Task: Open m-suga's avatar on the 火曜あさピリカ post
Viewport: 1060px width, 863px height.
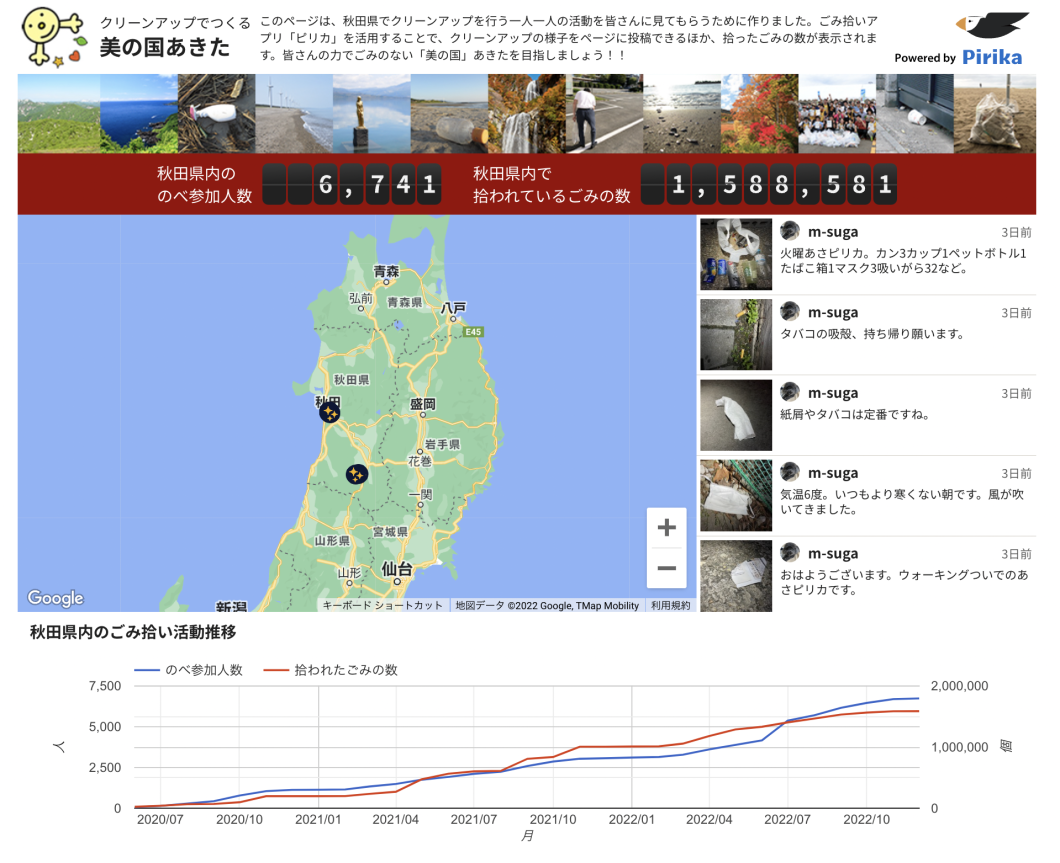Action: click(x=790, y=231)
